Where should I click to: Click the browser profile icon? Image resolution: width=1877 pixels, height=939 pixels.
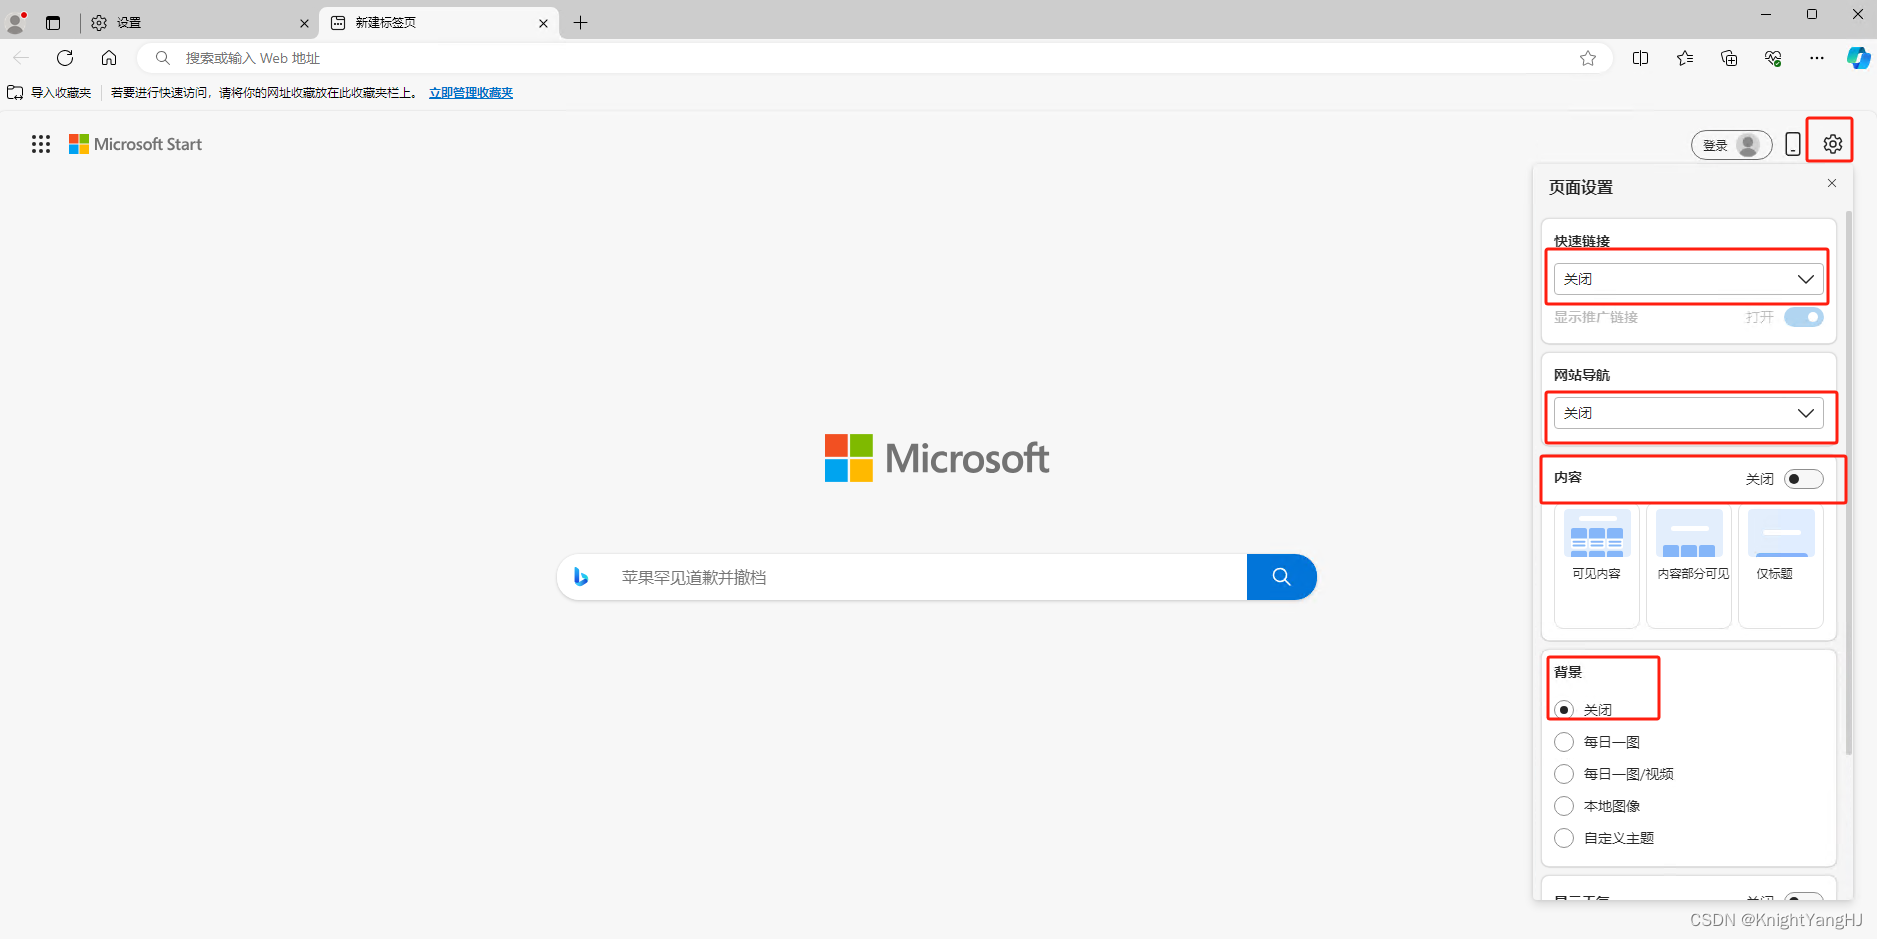pyautogui.click(x=16, y=22)
